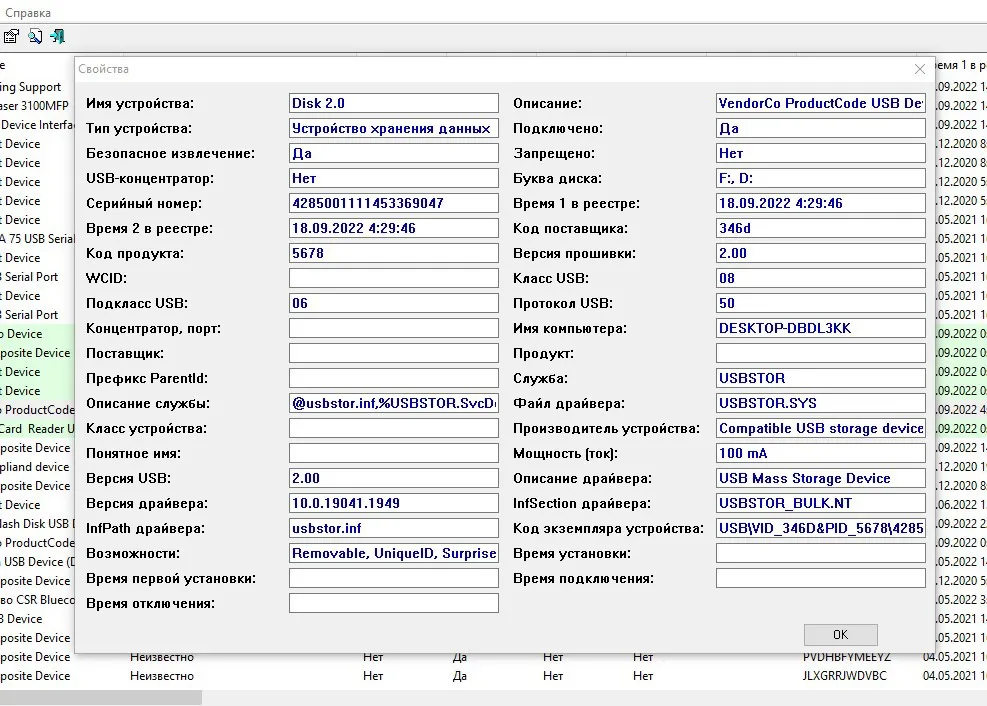987x706 pixels.
Task: Select the 3100MFP device row
Action: tap(34, 106)
